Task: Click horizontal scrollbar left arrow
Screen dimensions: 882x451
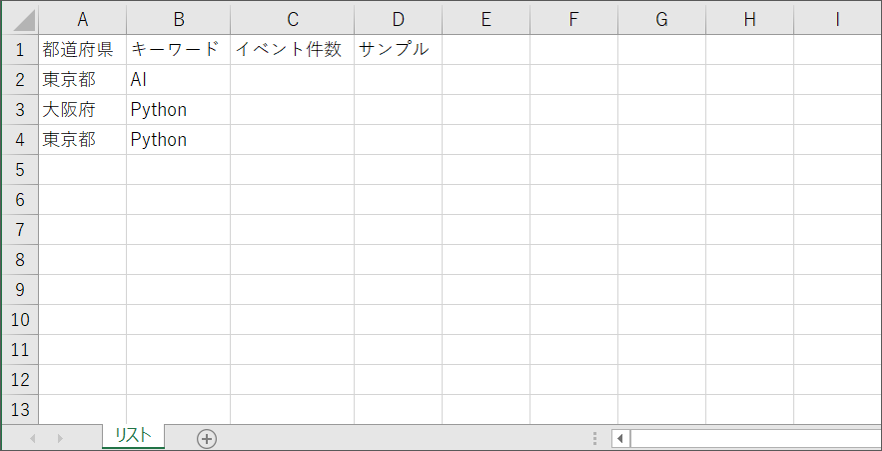Action: click(621, 438)
